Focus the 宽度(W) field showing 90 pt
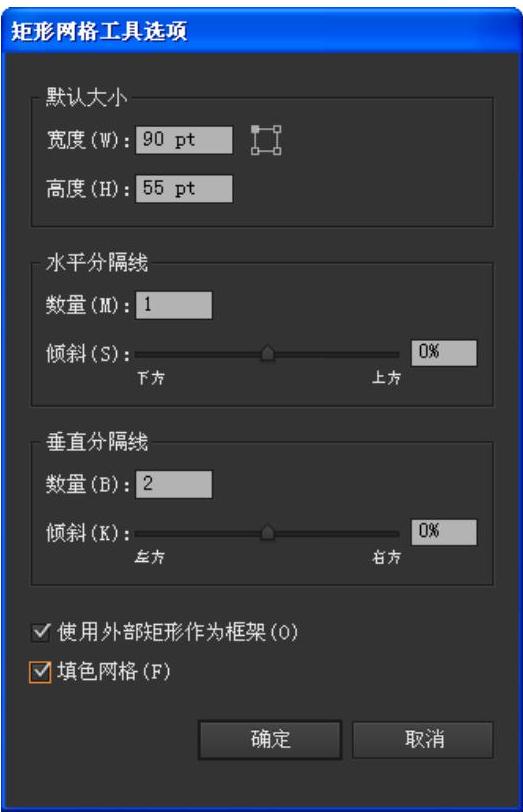Viewport: 523px width, 812px height. [x=184, y=140]
